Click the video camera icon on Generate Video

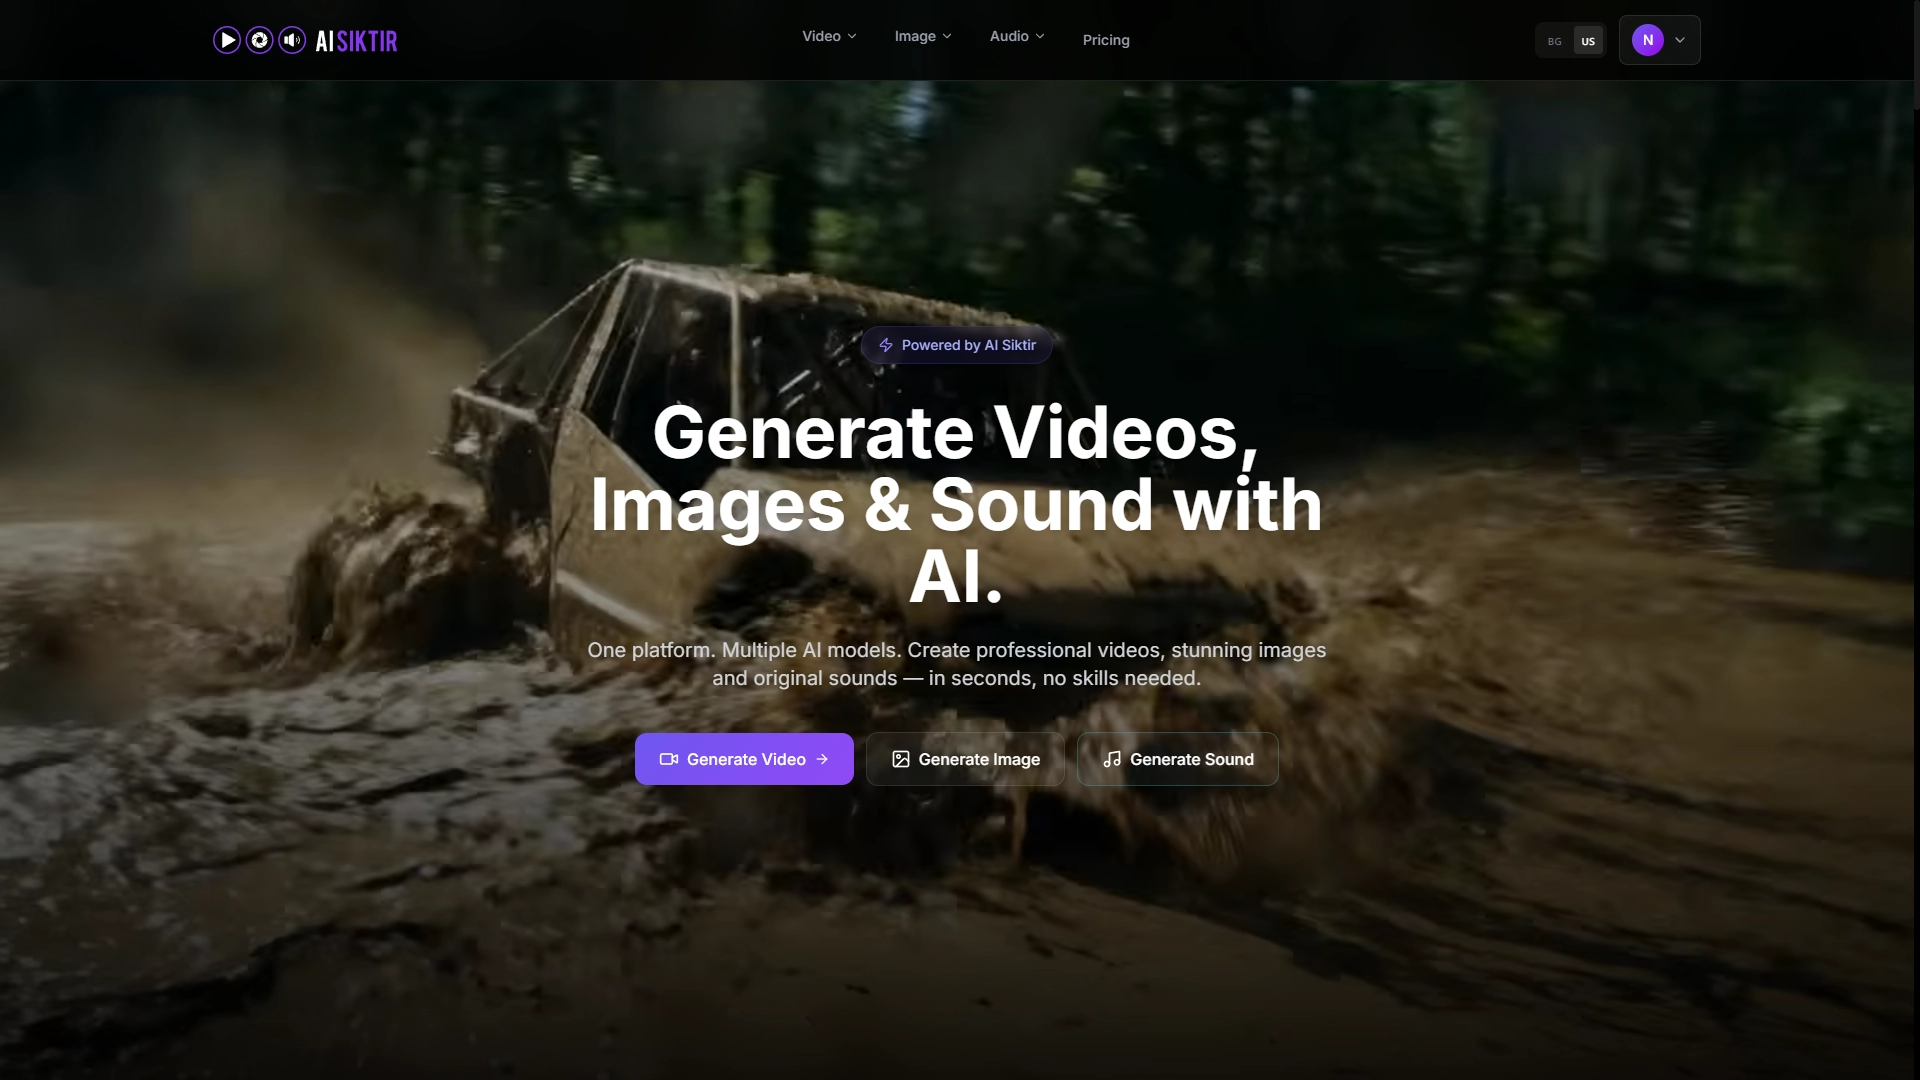669,759
